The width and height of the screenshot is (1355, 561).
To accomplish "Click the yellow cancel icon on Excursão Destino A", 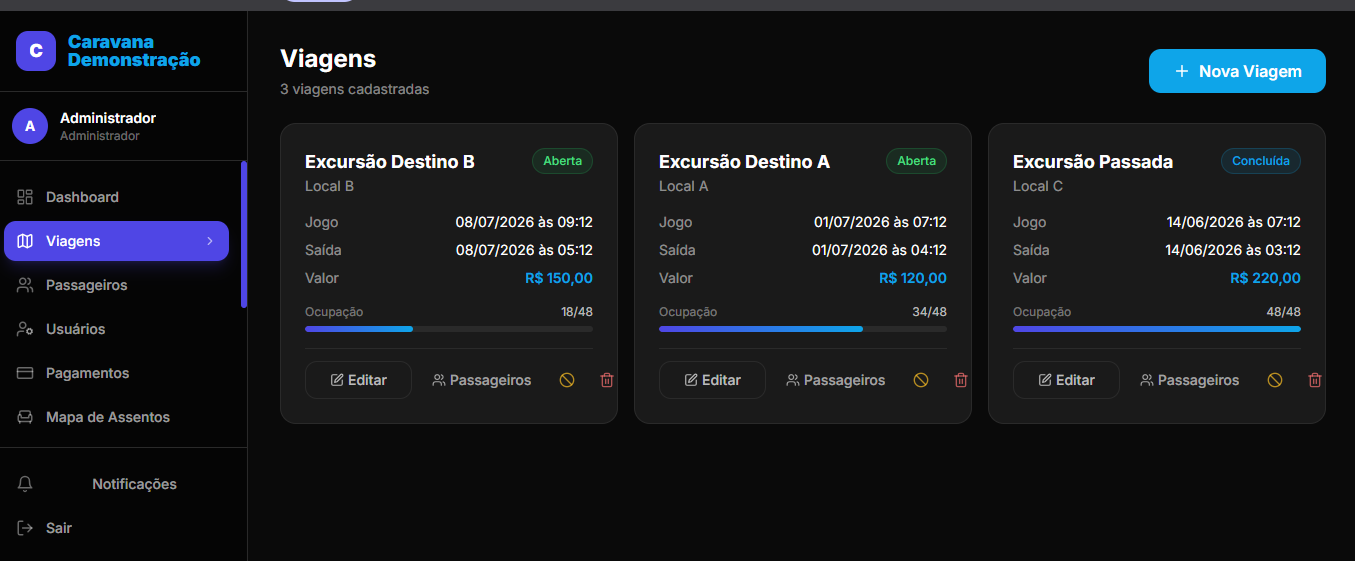I will point(921,380).
